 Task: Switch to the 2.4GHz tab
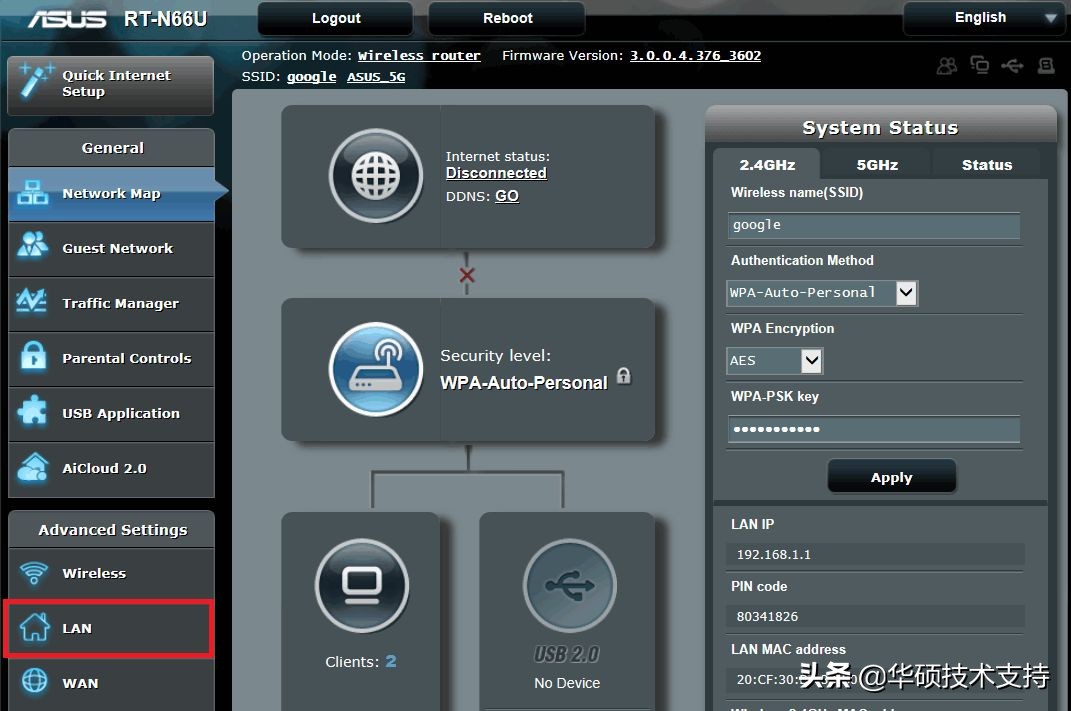(767, 165)
